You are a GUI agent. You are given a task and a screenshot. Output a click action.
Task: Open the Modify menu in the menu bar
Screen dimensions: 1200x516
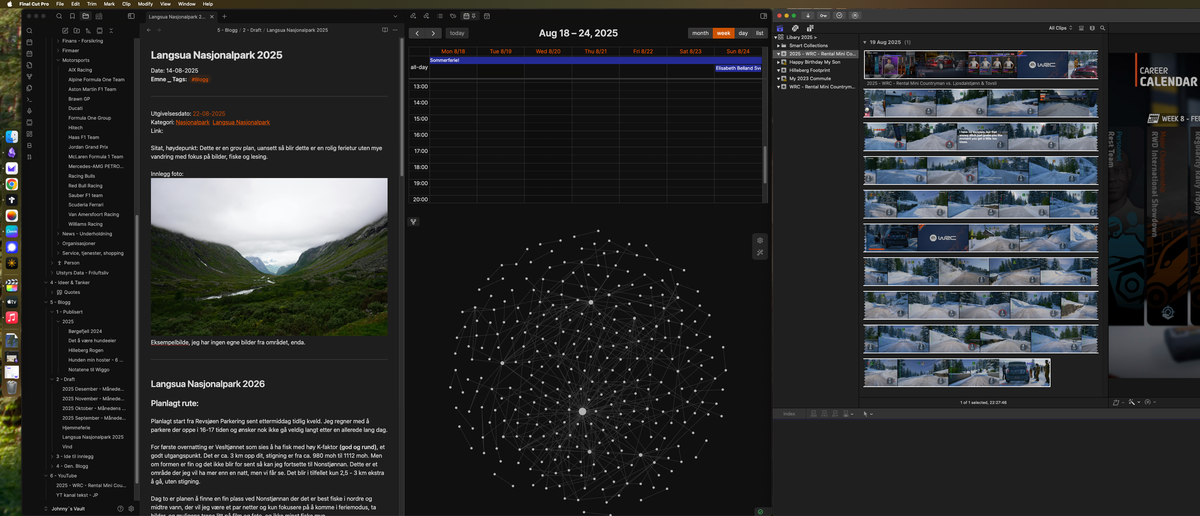point(145,4)
